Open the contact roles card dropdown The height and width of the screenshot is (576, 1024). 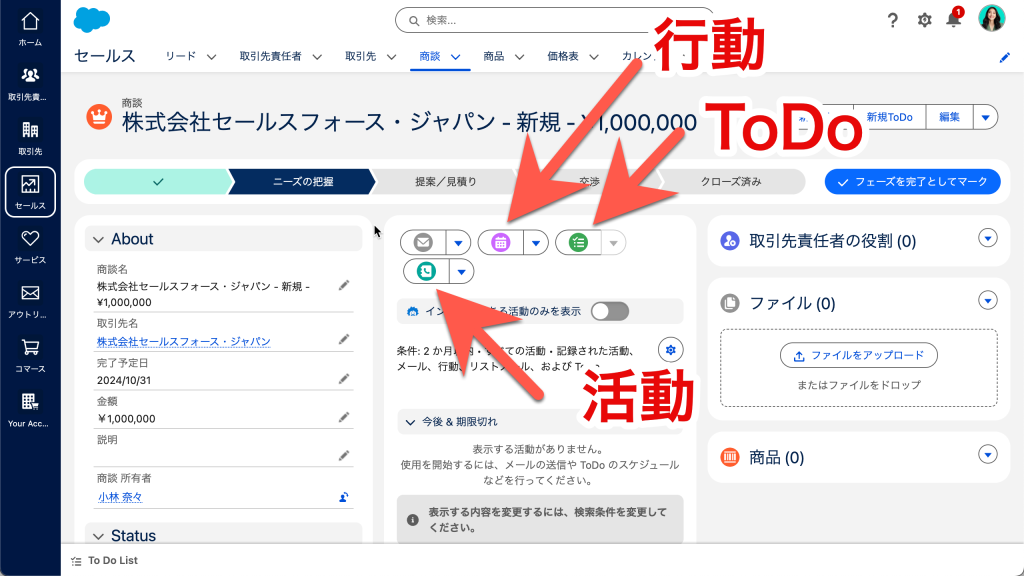click(x=987, y=238)
